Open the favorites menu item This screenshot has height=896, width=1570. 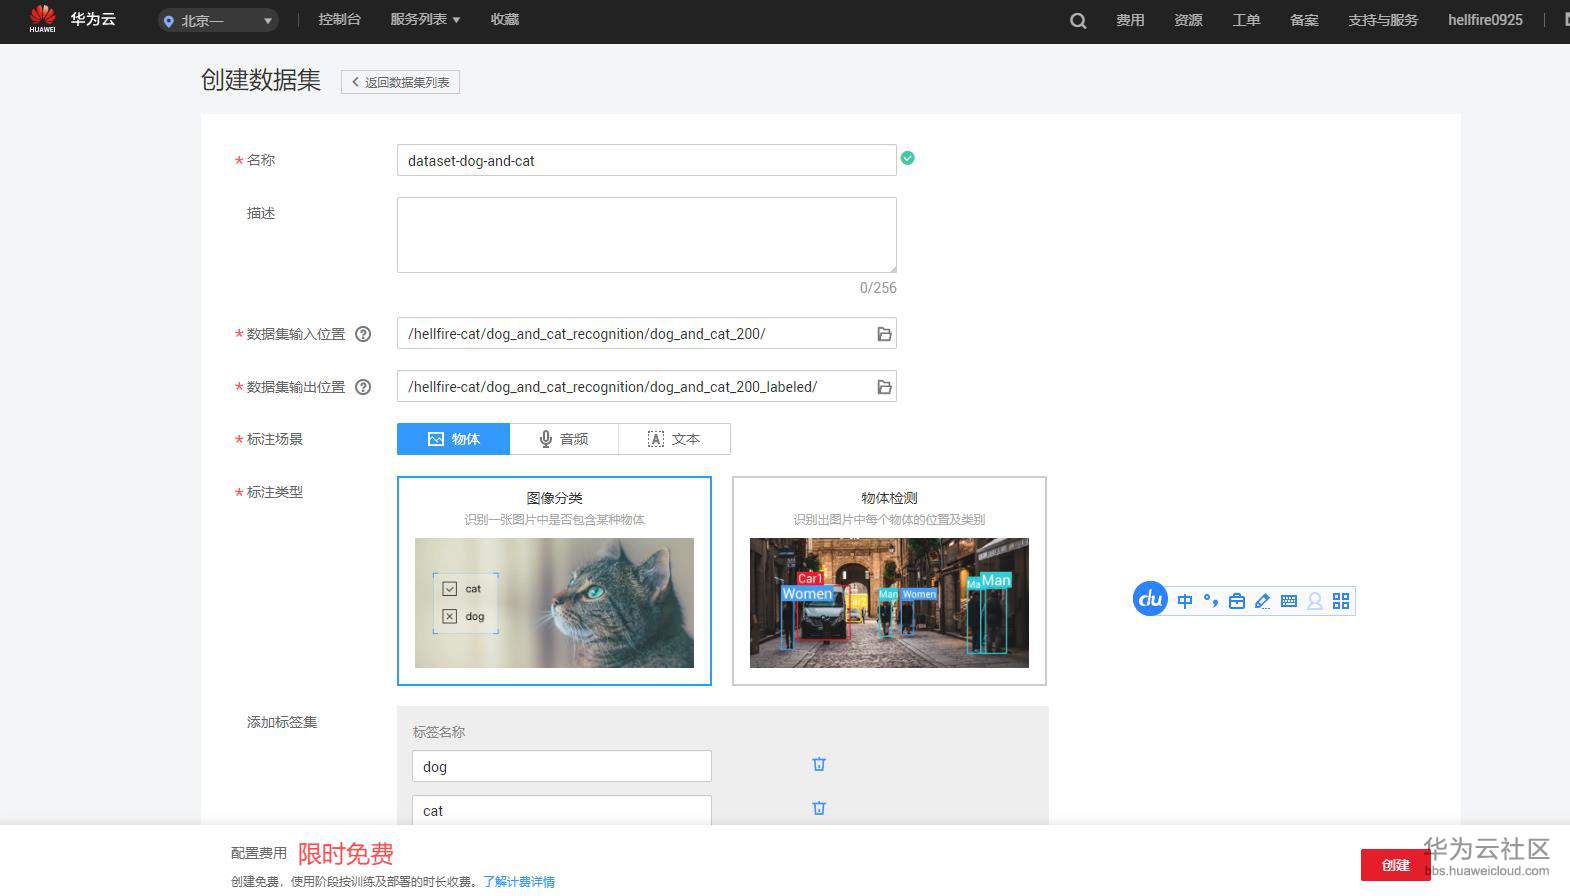point(505,19)
